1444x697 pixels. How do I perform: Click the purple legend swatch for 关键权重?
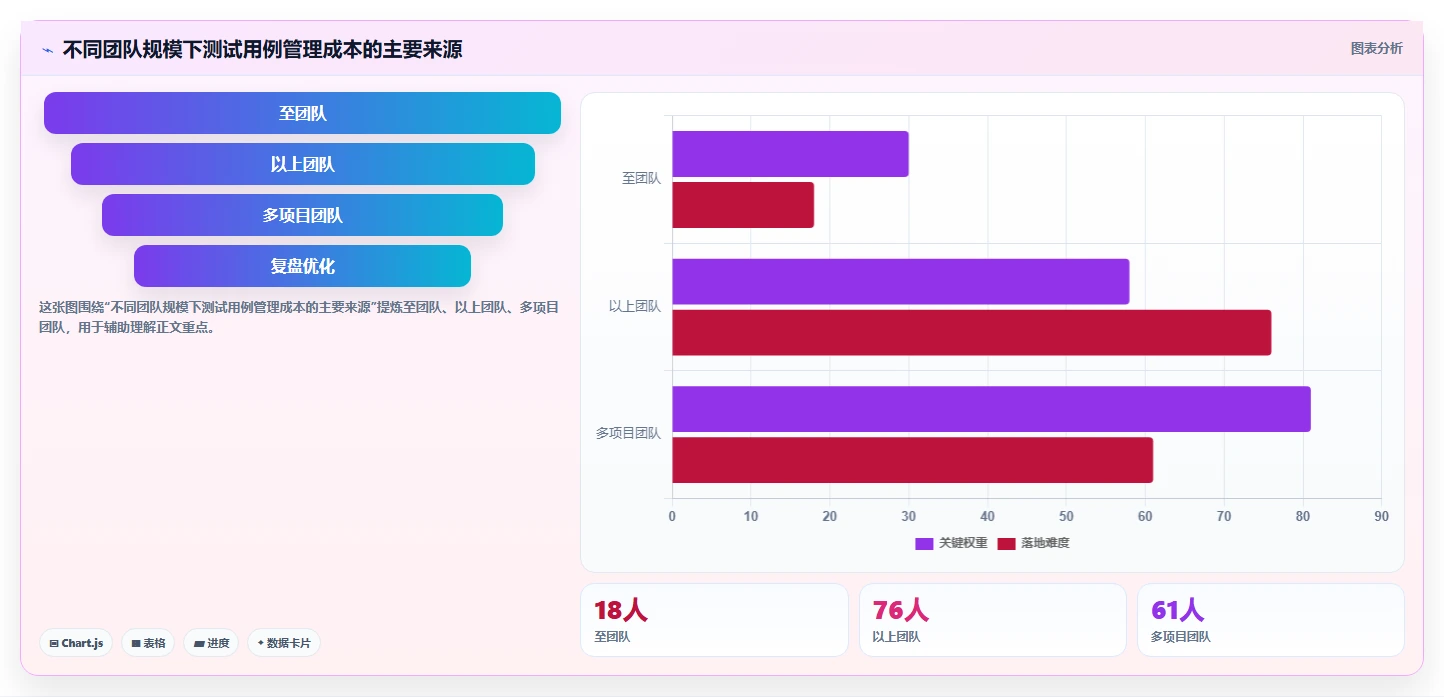(924, 544)
